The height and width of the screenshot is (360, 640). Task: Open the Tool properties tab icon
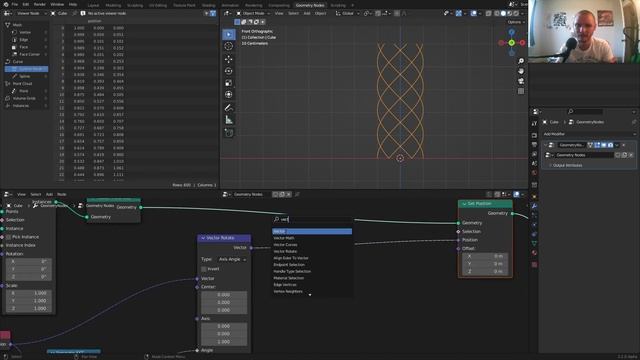point(534,123)
